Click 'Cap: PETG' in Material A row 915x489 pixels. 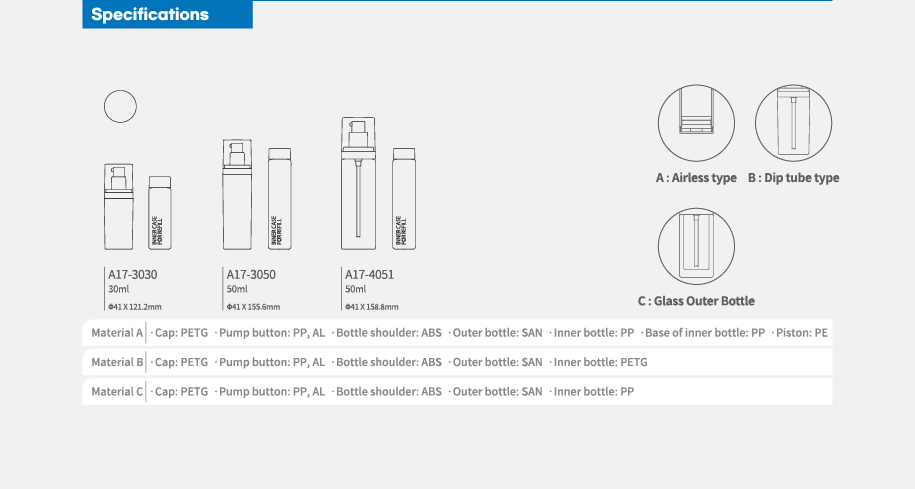pyautogui.click(x=179, y=333)
